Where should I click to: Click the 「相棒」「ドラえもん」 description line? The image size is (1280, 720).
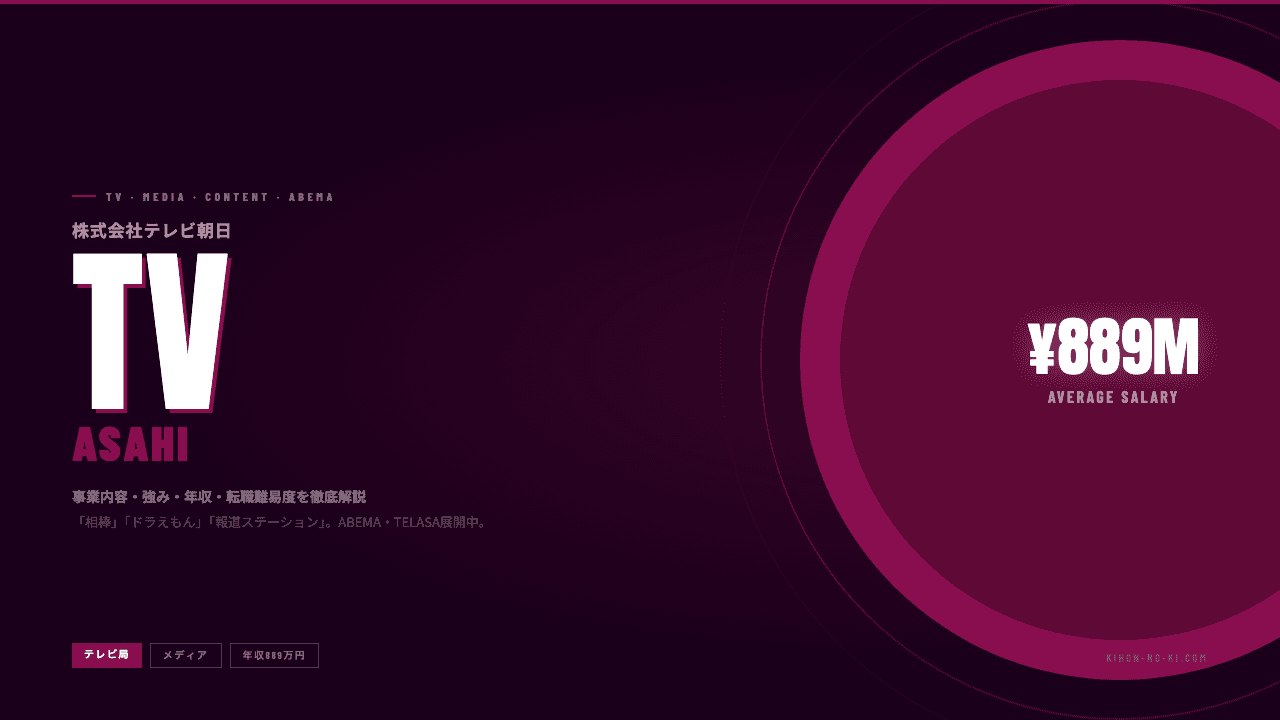tap(282, 522)
